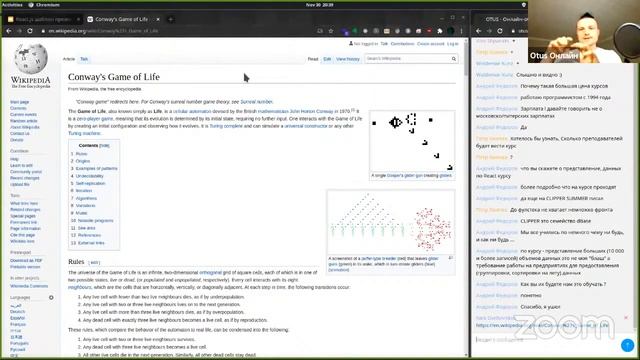Go back in the Wikipedia browser window
Image resolution: width=640 pixels, height=360 pixels.
pyautogui.click(x=9, y=31)
